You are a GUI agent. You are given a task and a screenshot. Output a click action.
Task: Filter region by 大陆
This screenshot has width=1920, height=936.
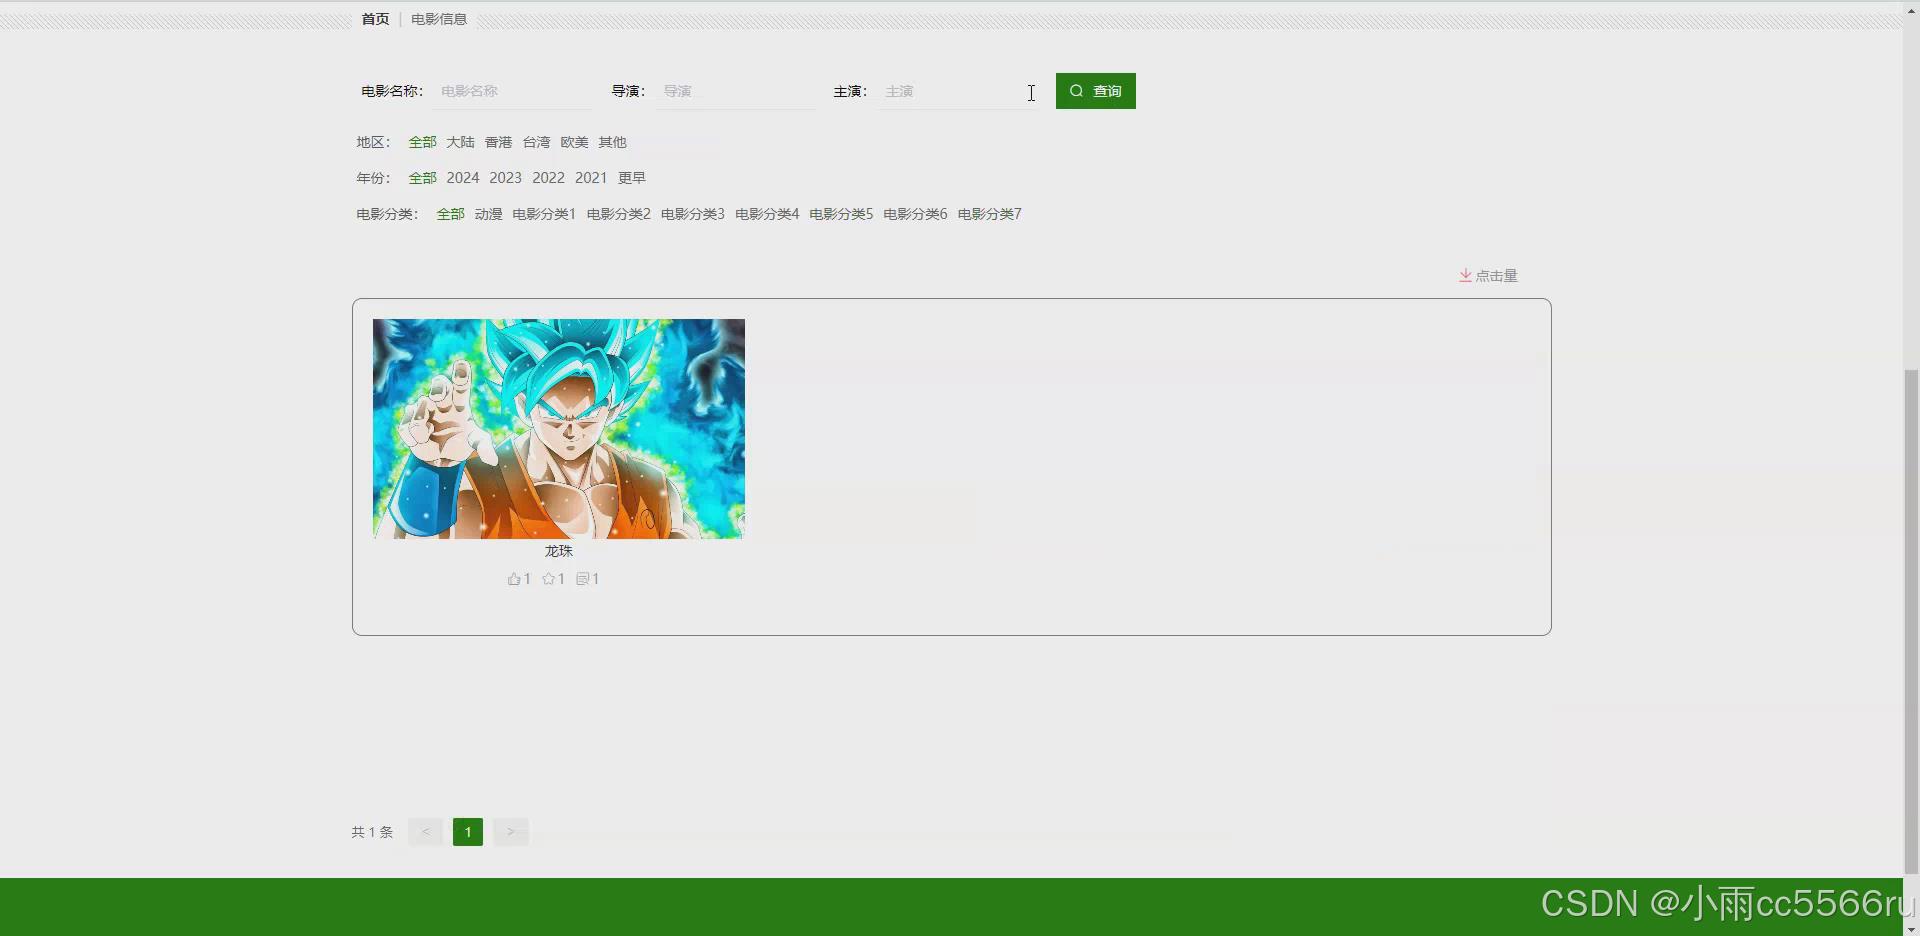(x=460, y=142)
